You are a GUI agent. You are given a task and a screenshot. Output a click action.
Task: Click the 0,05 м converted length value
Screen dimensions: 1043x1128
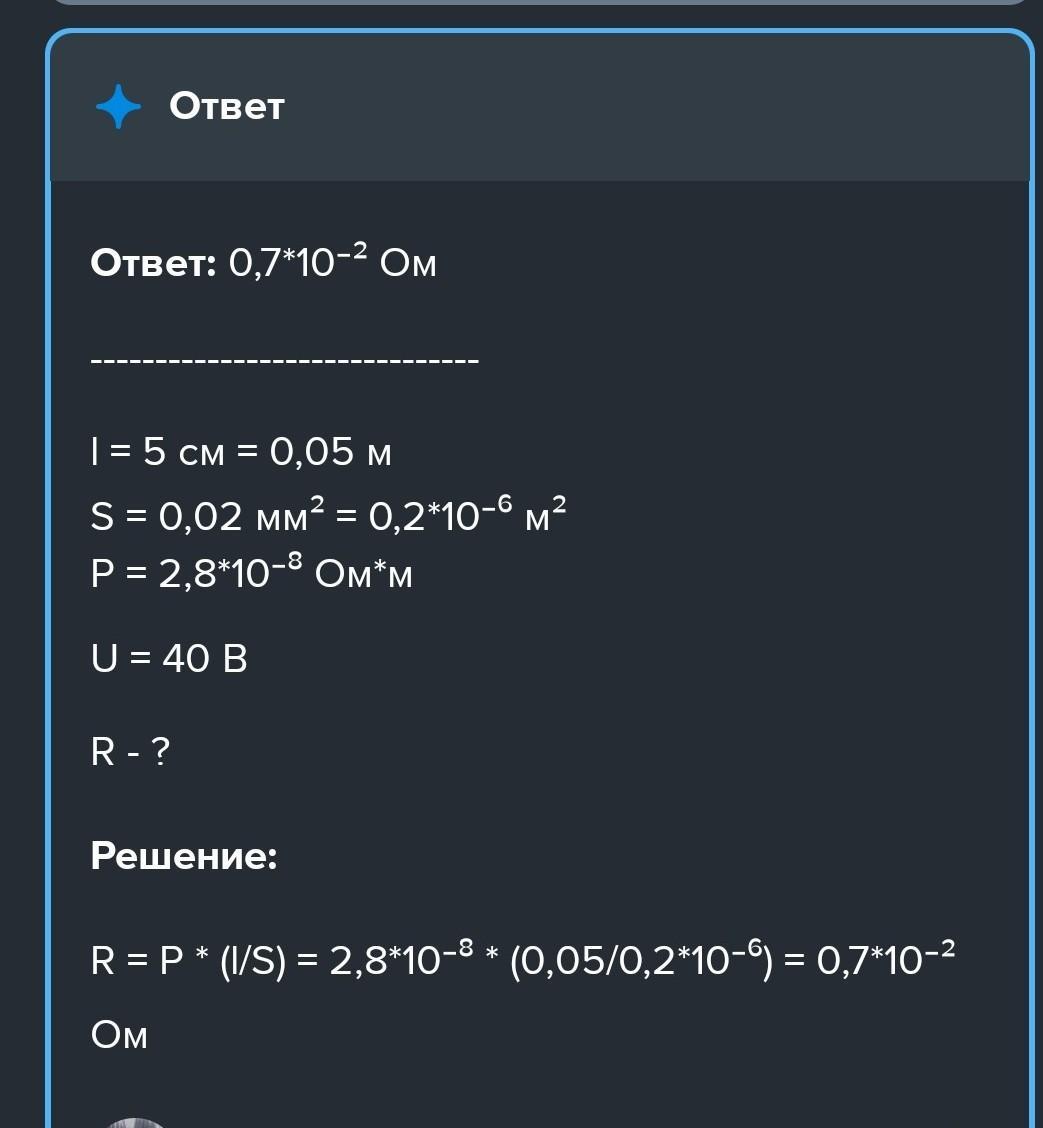(x=330, y=453)
